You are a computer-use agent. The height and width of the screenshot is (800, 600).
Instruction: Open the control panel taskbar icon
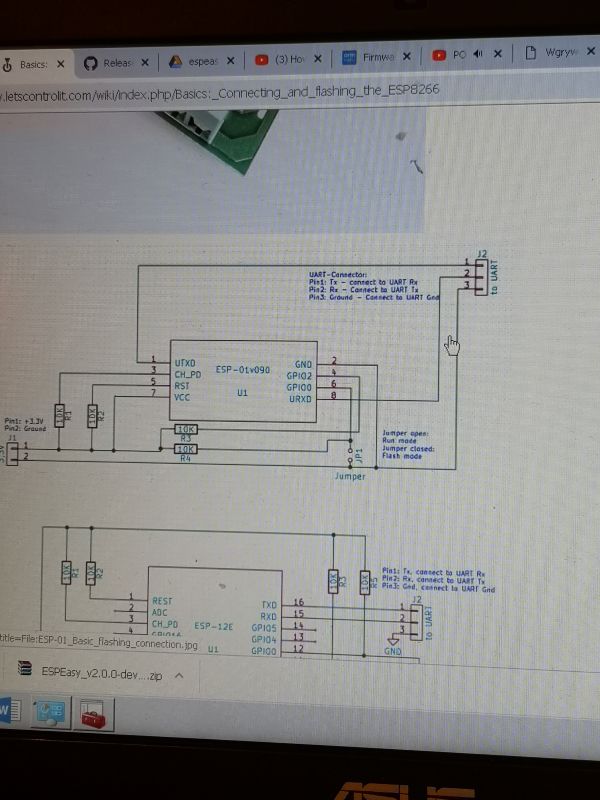tap(51, 713)
